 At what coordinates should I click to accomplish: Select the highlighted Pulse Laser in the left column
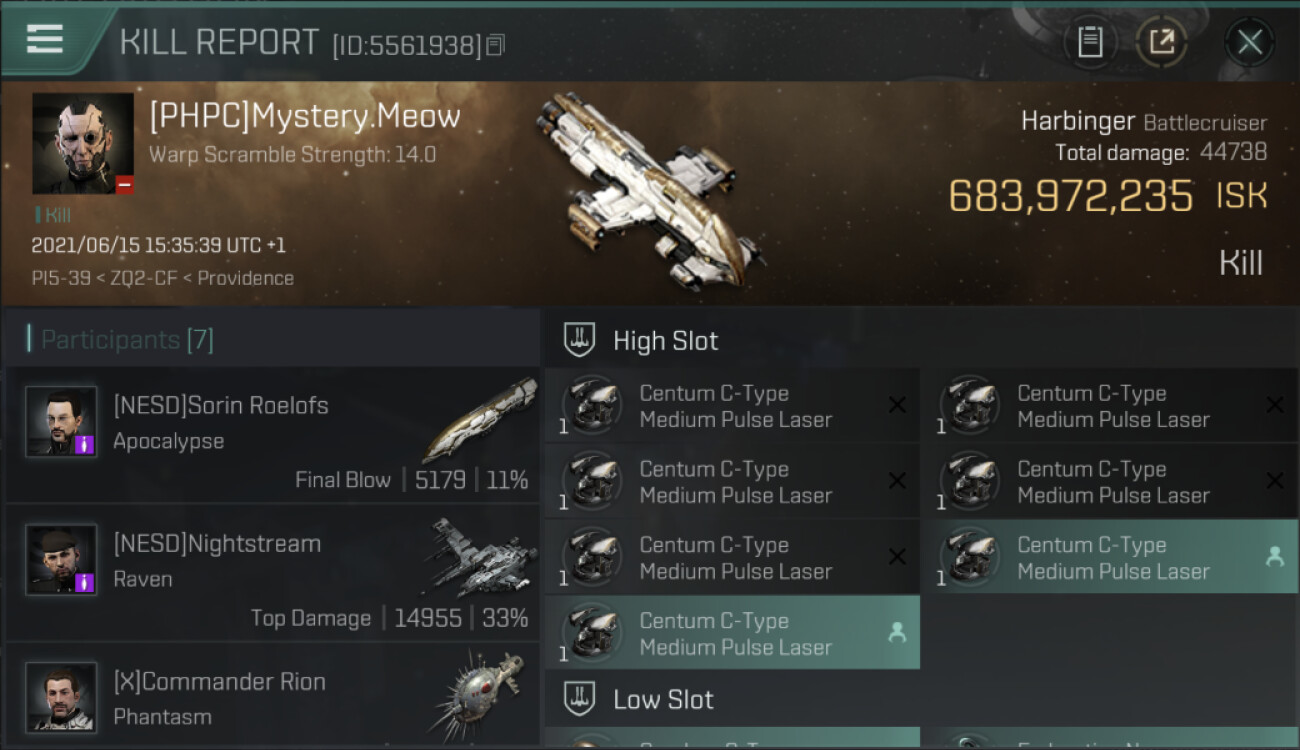coord(732,634)
